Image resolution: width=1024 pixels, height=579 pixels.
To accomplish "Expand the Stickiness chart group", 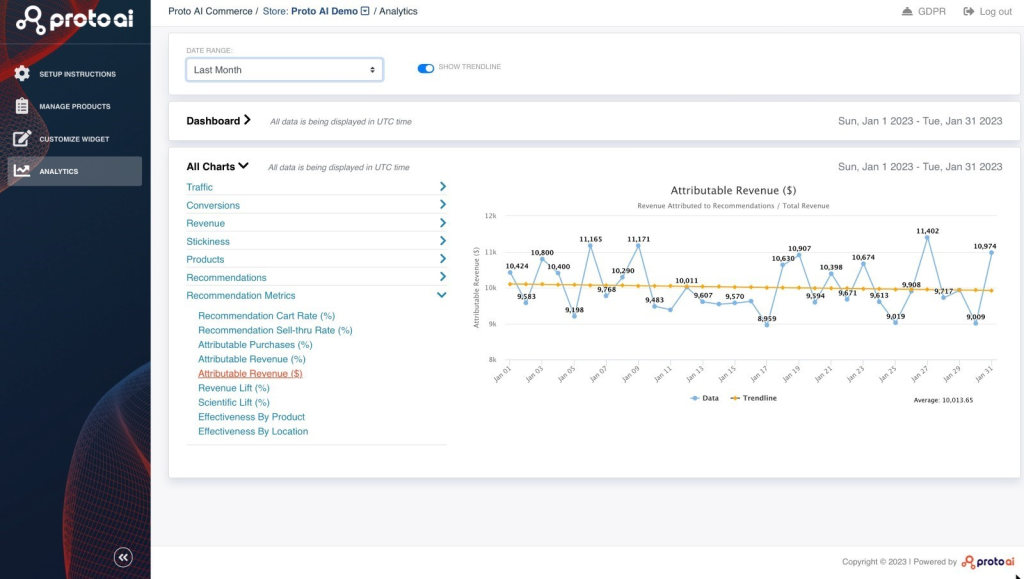I will coord(443,241).
